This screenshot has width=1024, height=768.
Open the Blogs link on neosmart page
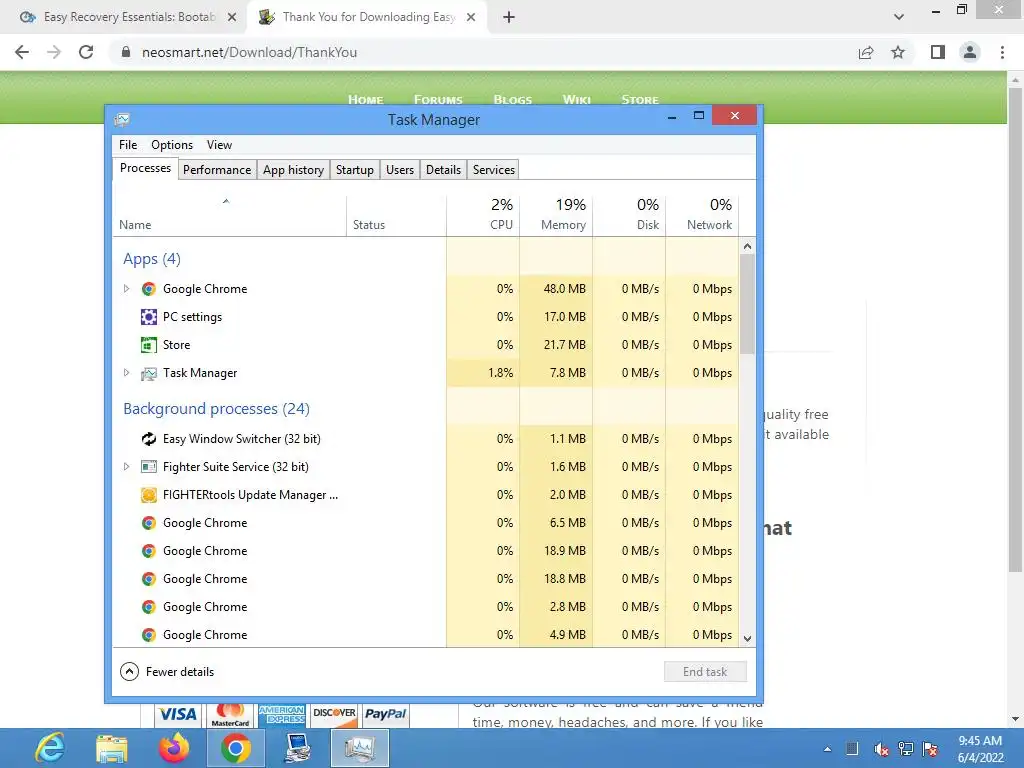coord(513,100)
